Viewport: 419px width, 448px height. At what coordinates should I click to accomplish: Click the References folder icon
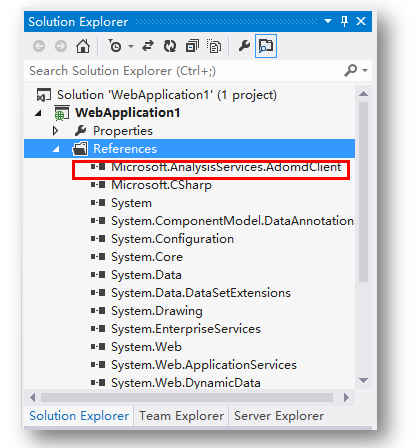[x=80, y=149]
